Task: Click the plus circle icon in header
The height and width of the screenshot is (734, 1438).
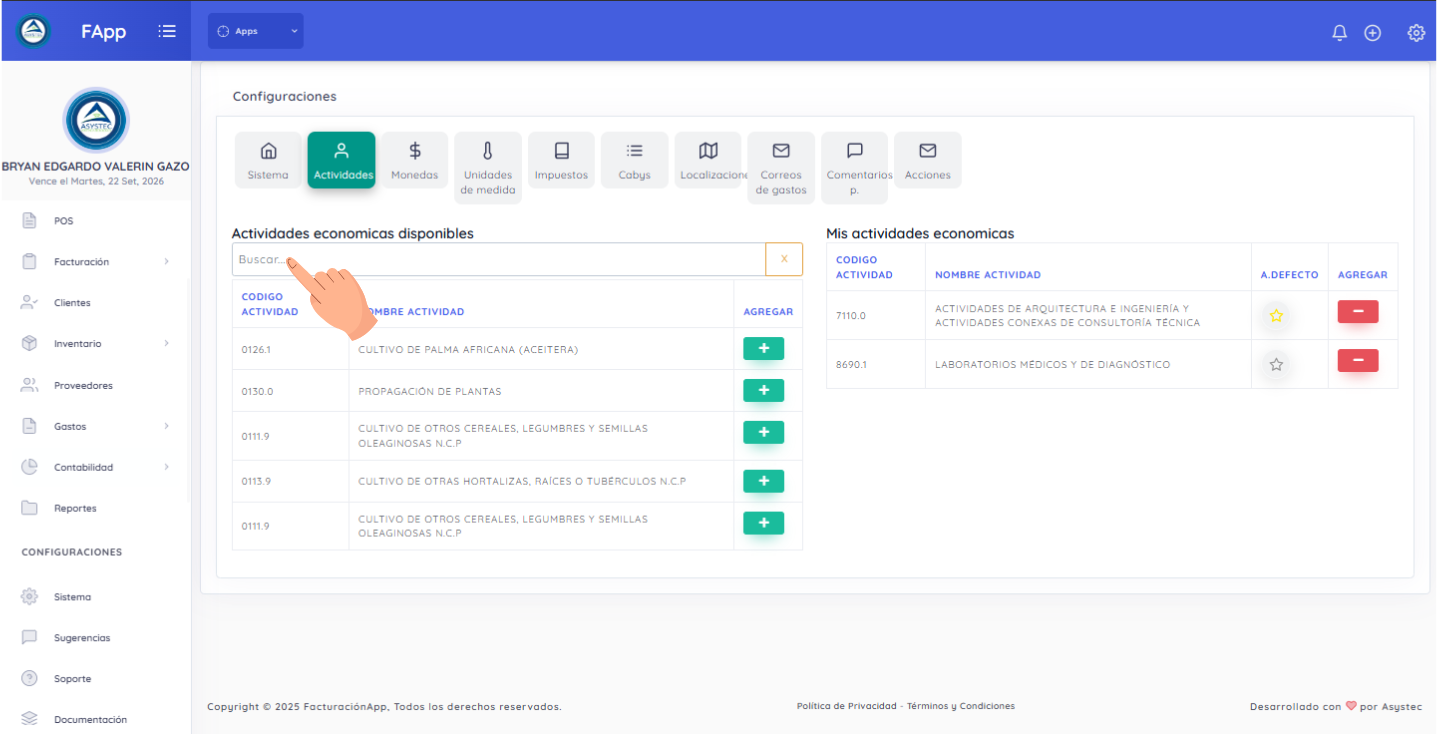Action: pyautogui.click(x=1373, y=33)
